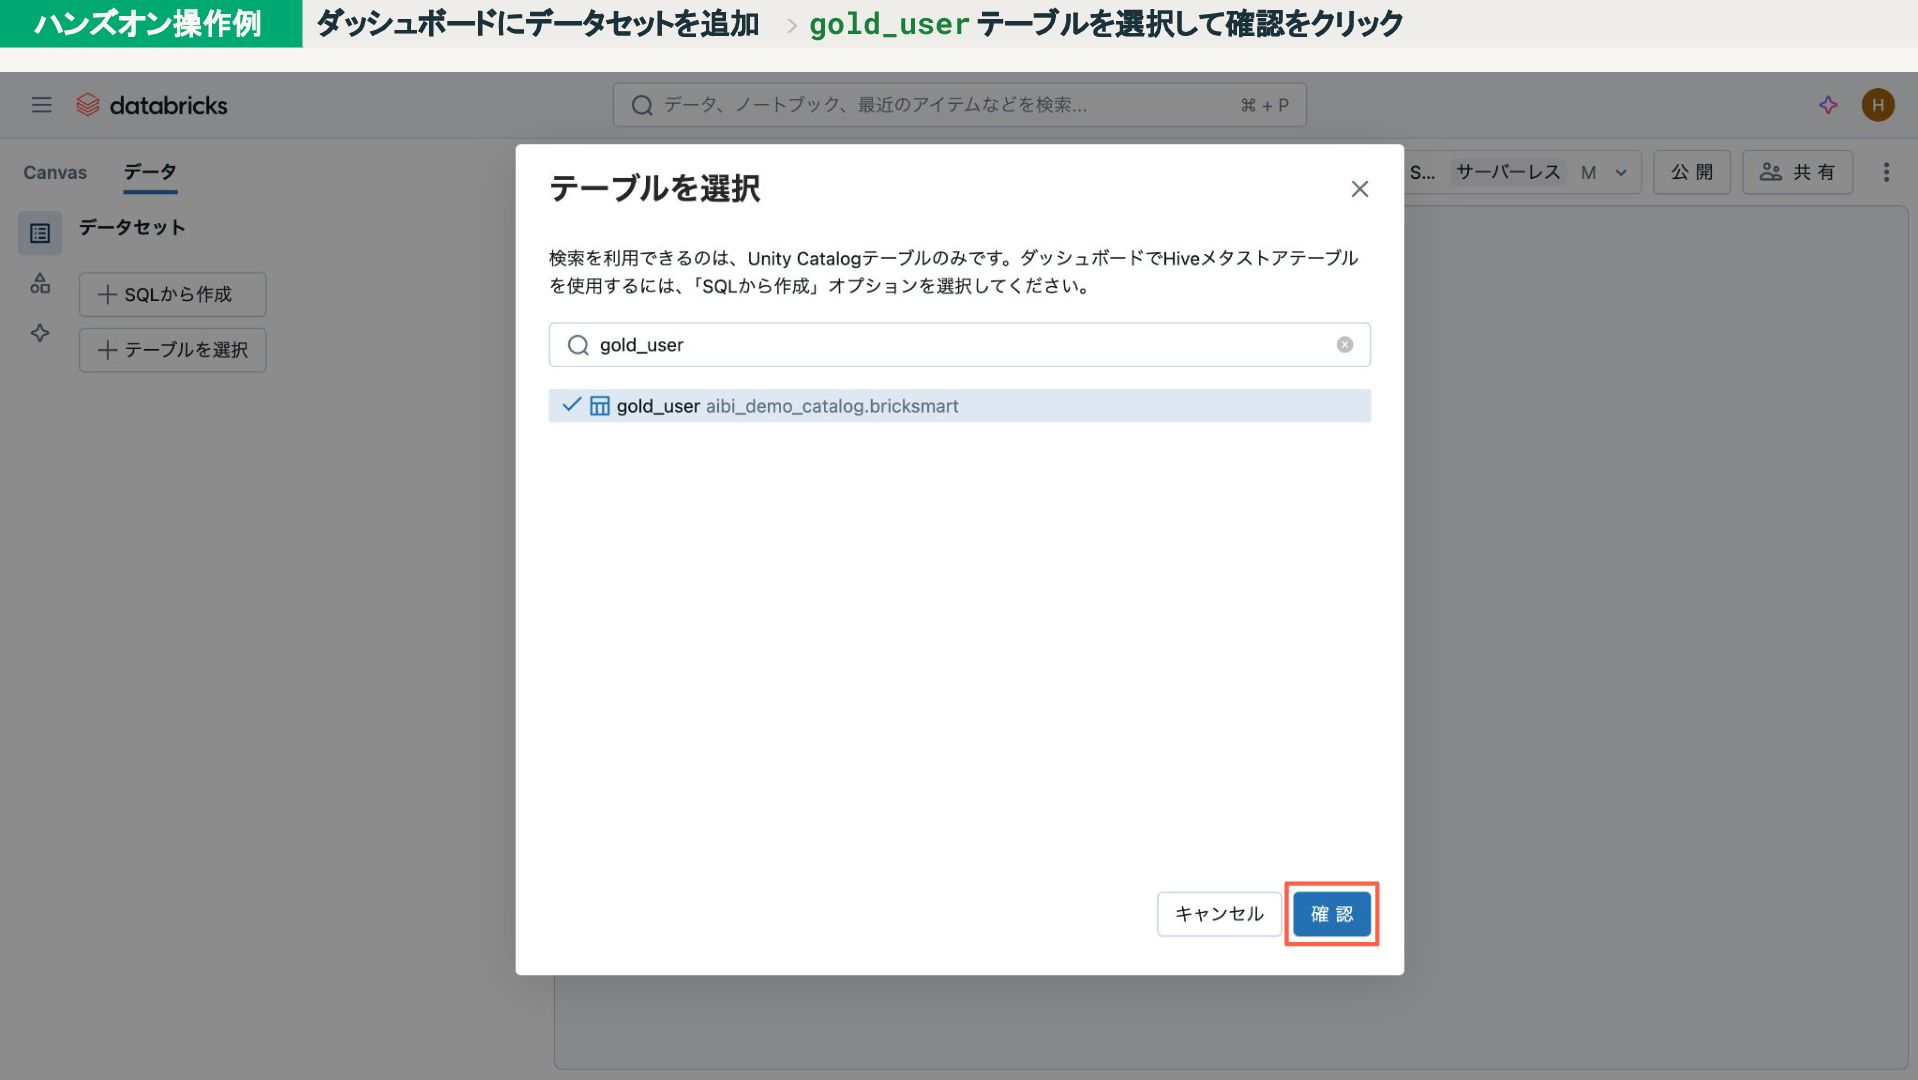Click the magnifier icon in dialog search

coord(578,345)
